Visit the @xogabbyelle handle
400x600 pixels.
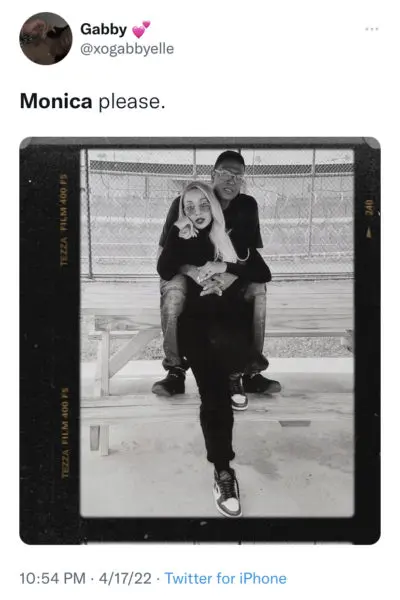point(127,49)
